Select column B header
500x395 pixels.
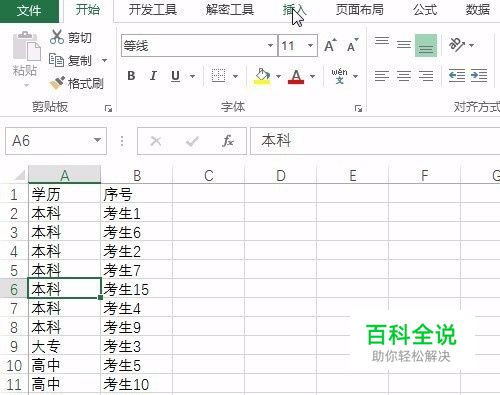pos(137,175)
